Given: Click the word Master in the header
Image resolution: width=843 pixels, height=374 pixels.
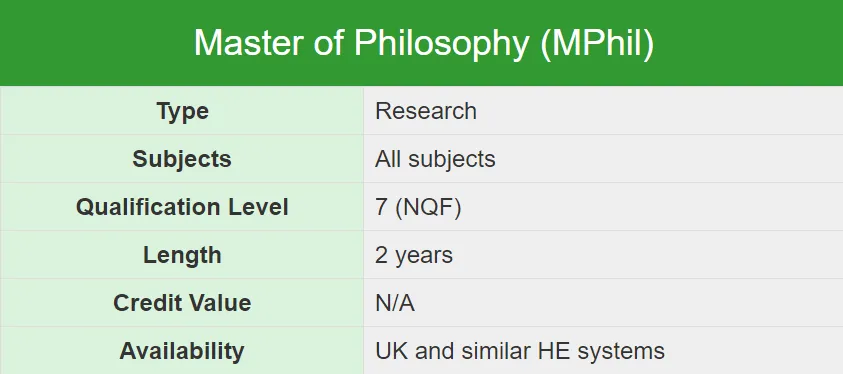Looking at the screenshot, I should (x=249, y=42).
